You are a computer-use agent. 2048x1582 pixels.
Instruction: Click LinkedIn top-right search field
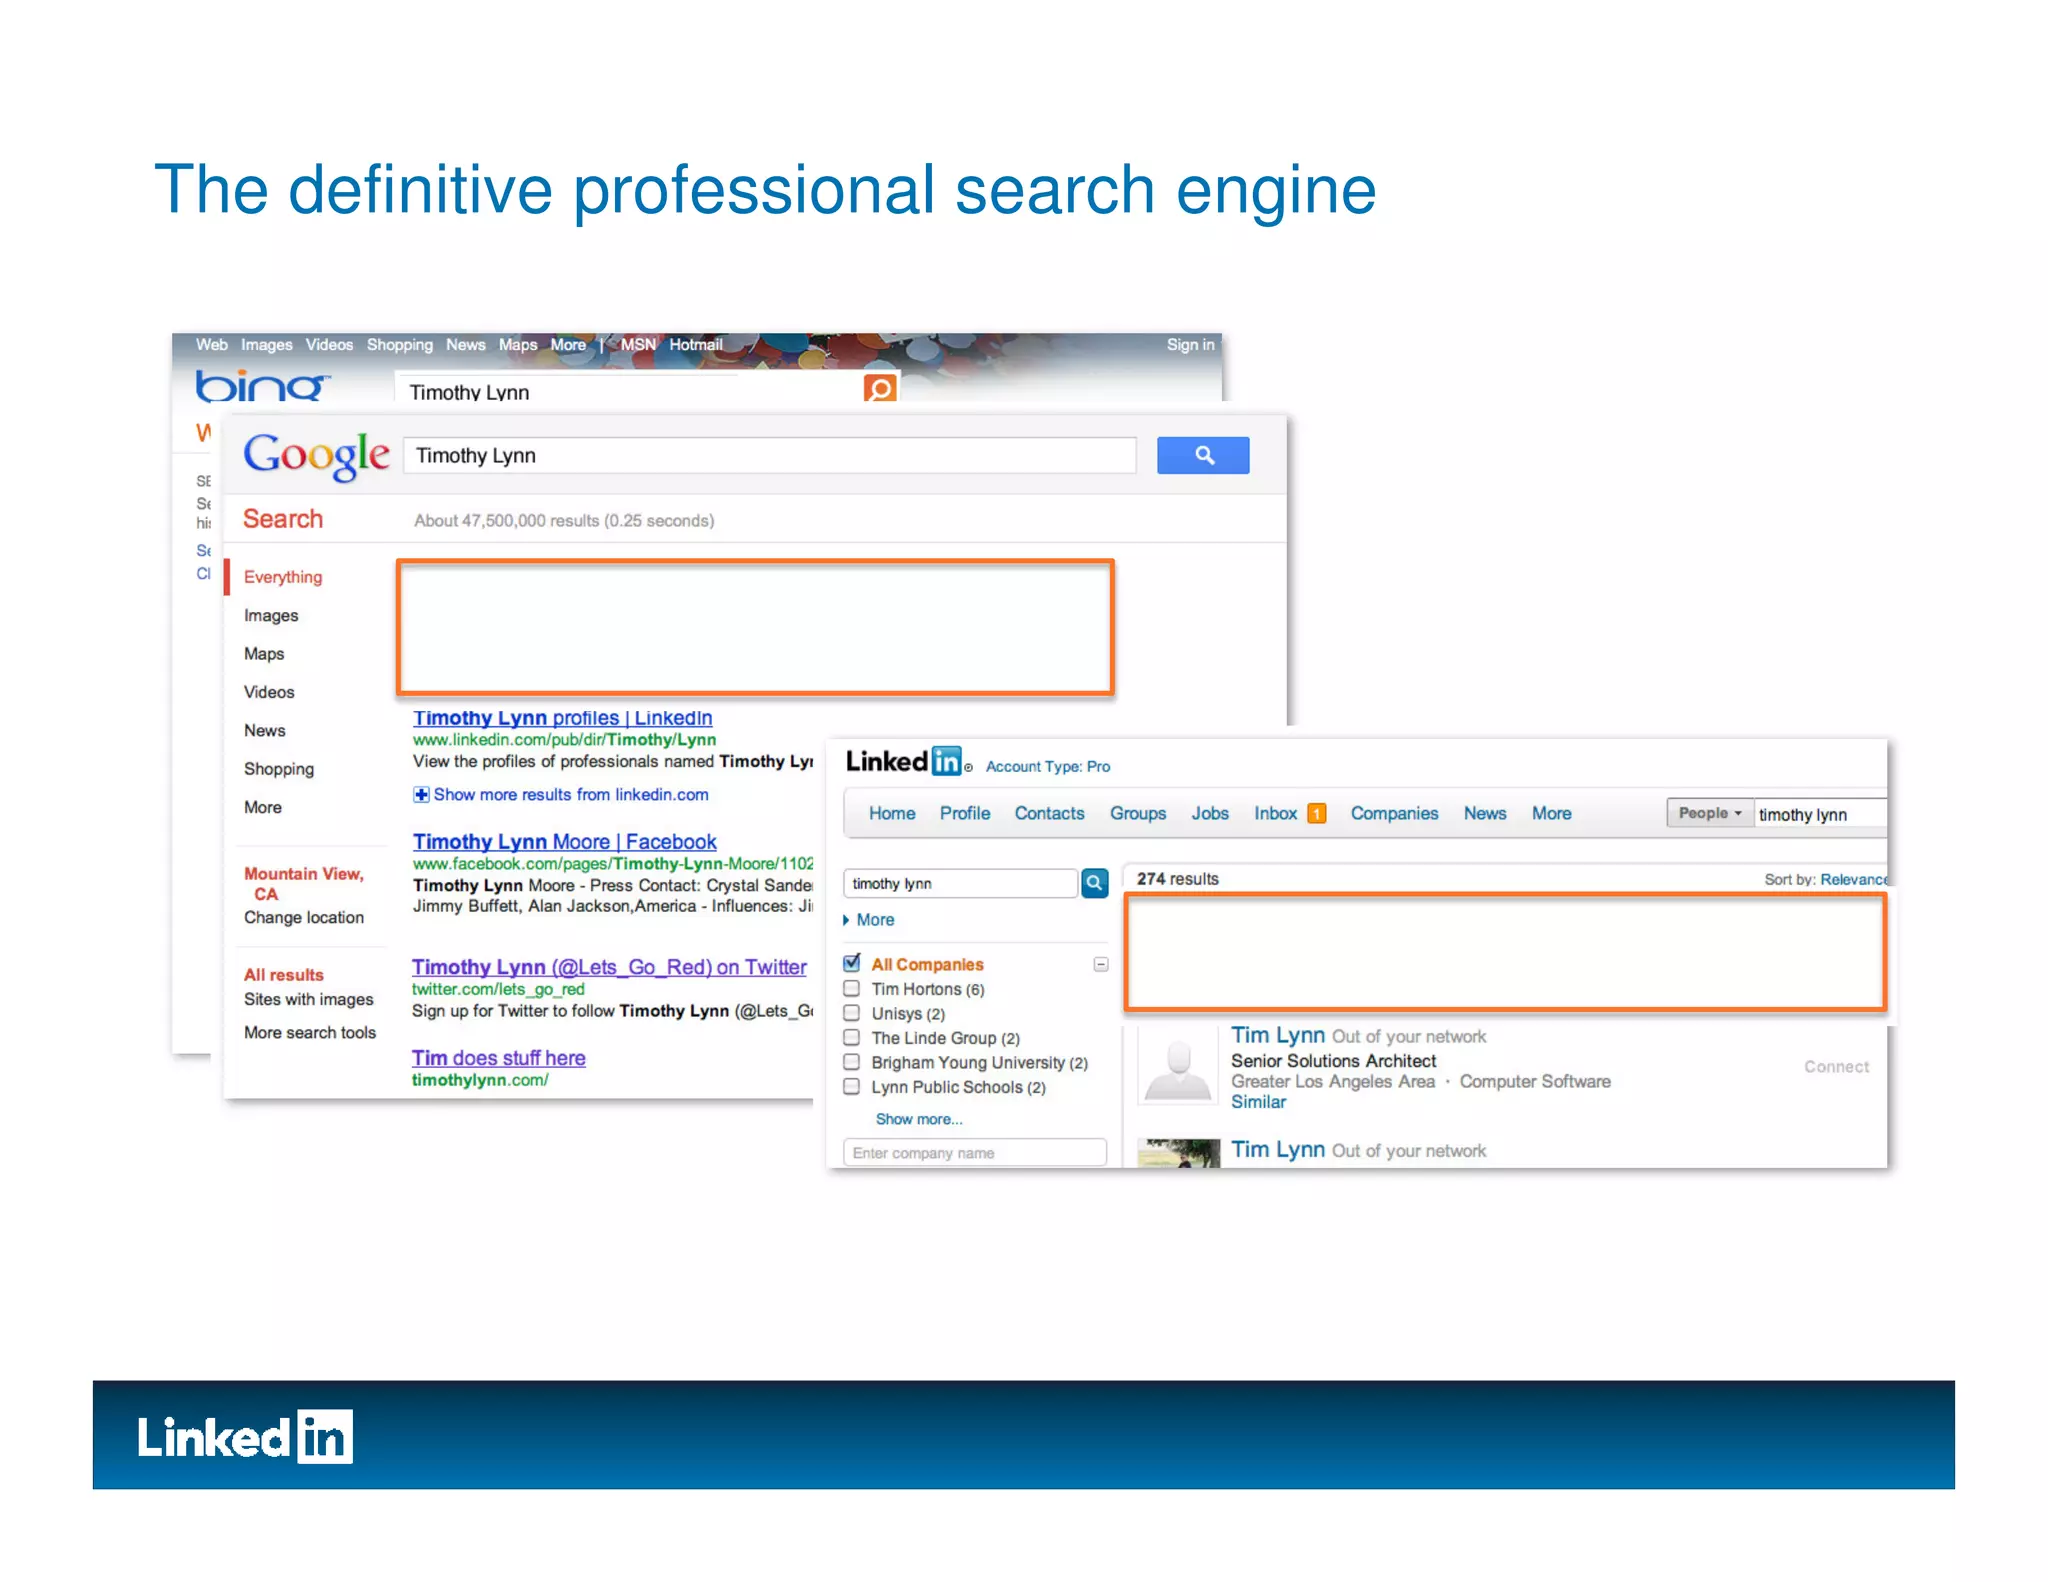pyautogui.click(x=1820, y=814)
